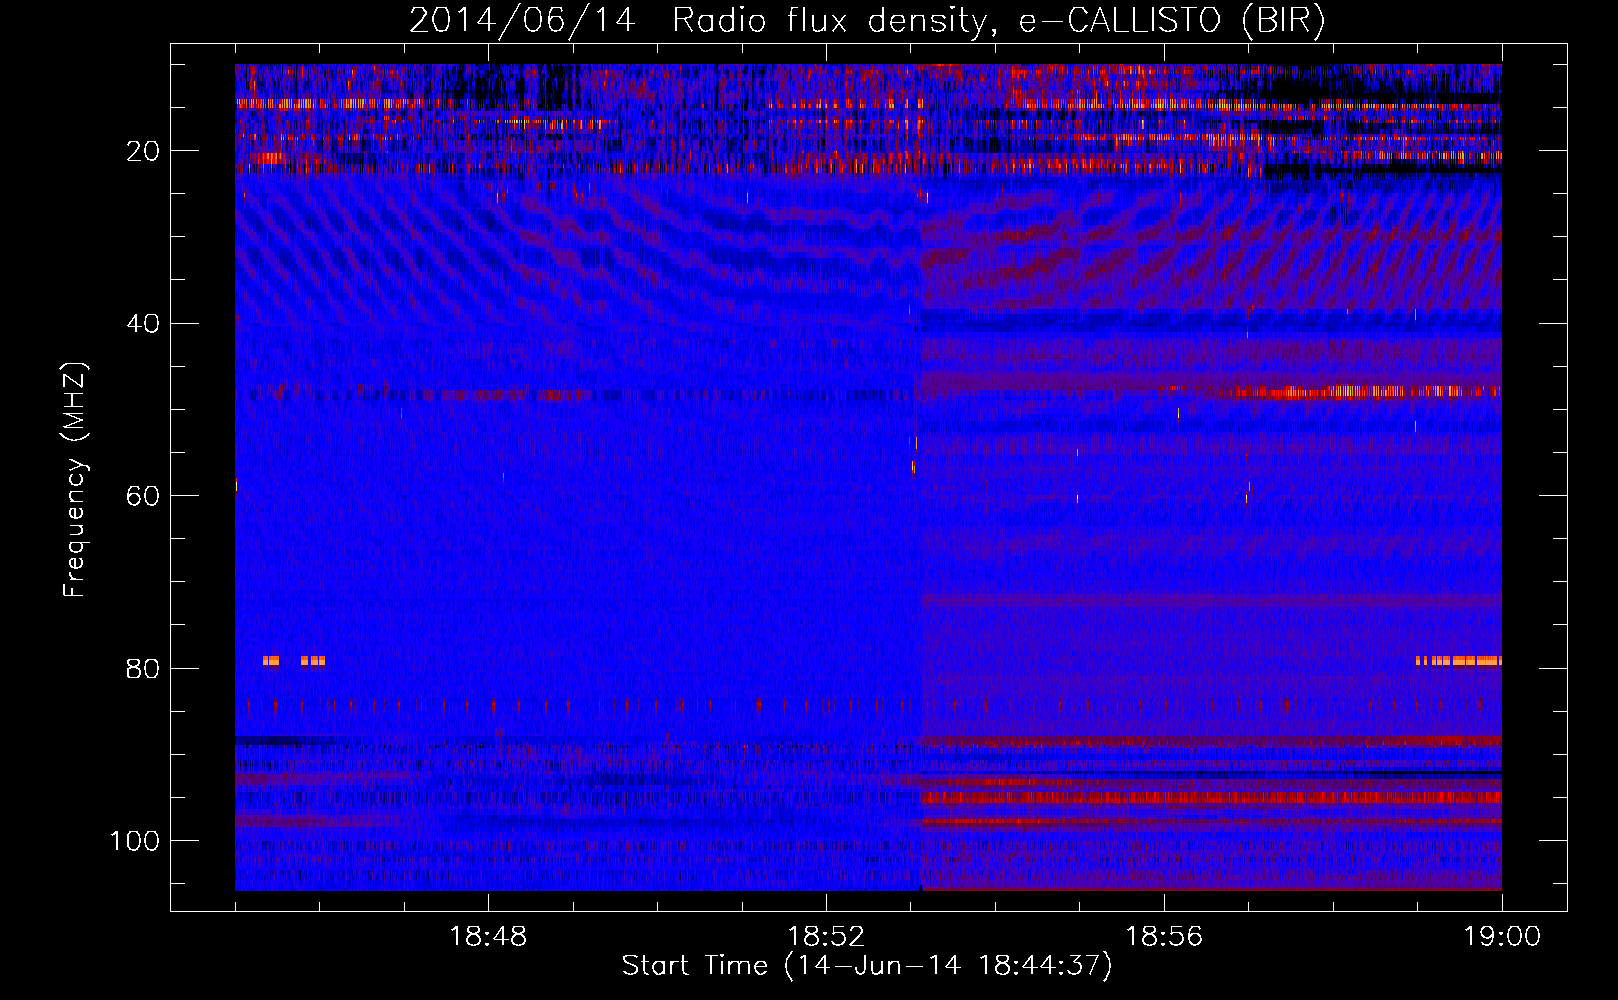The width and height of the screenshot is (1618, 1000).
Task: Click the 'Frequency (MHZ)' axis label
Action: point(76,479)
